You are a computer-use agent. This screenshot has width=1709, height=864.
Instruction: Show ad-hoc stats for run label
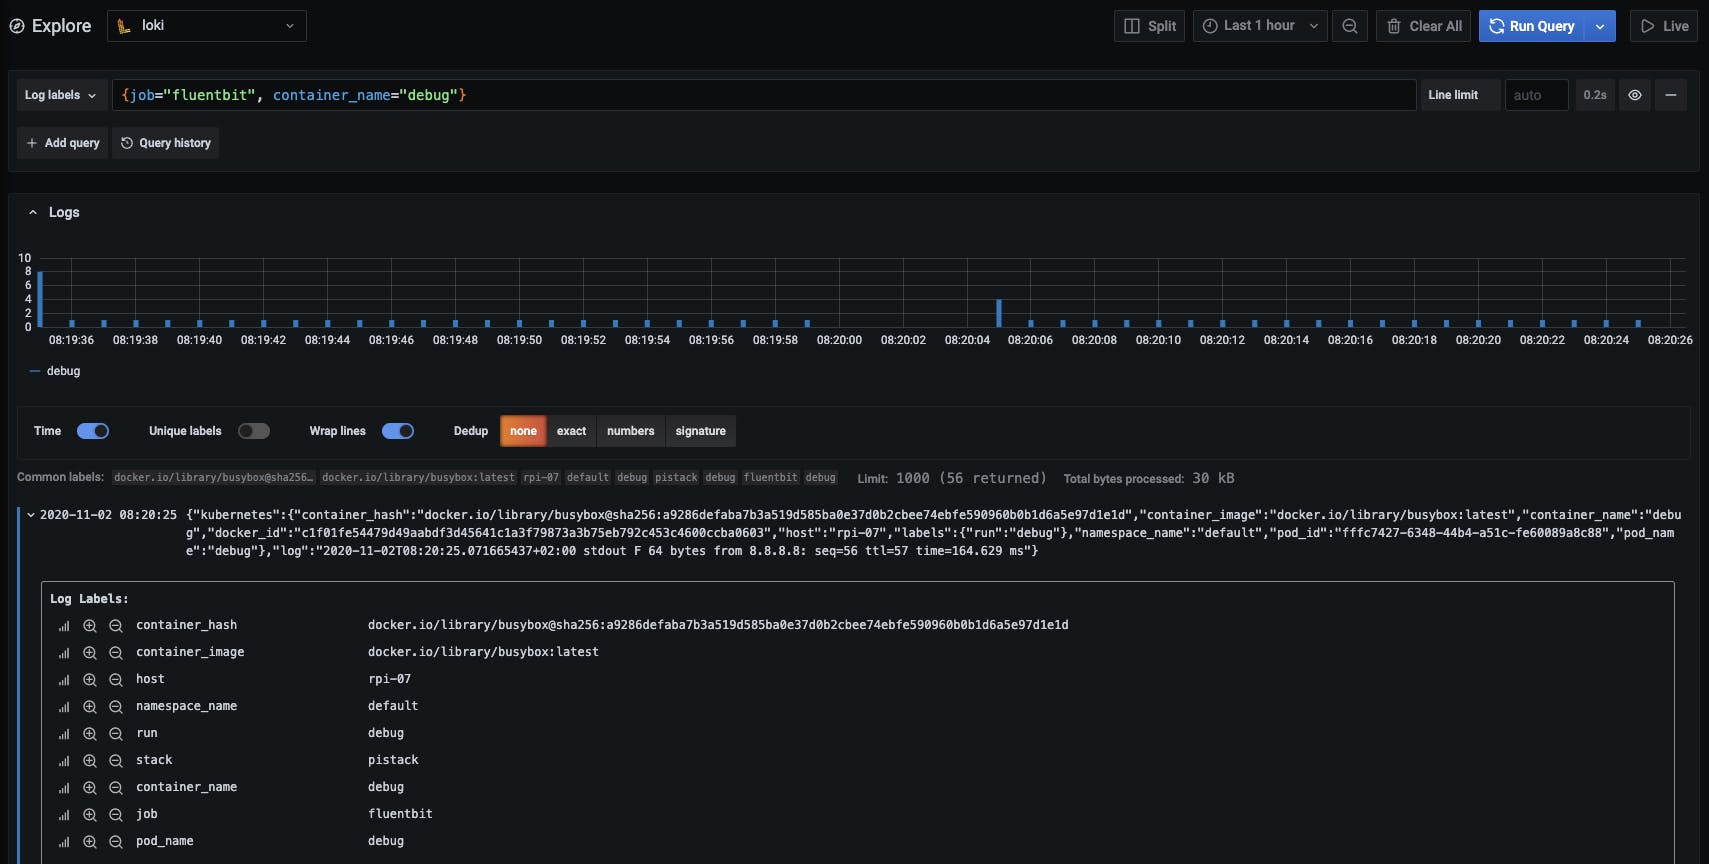pyautogui.click(x=64, y=734)
